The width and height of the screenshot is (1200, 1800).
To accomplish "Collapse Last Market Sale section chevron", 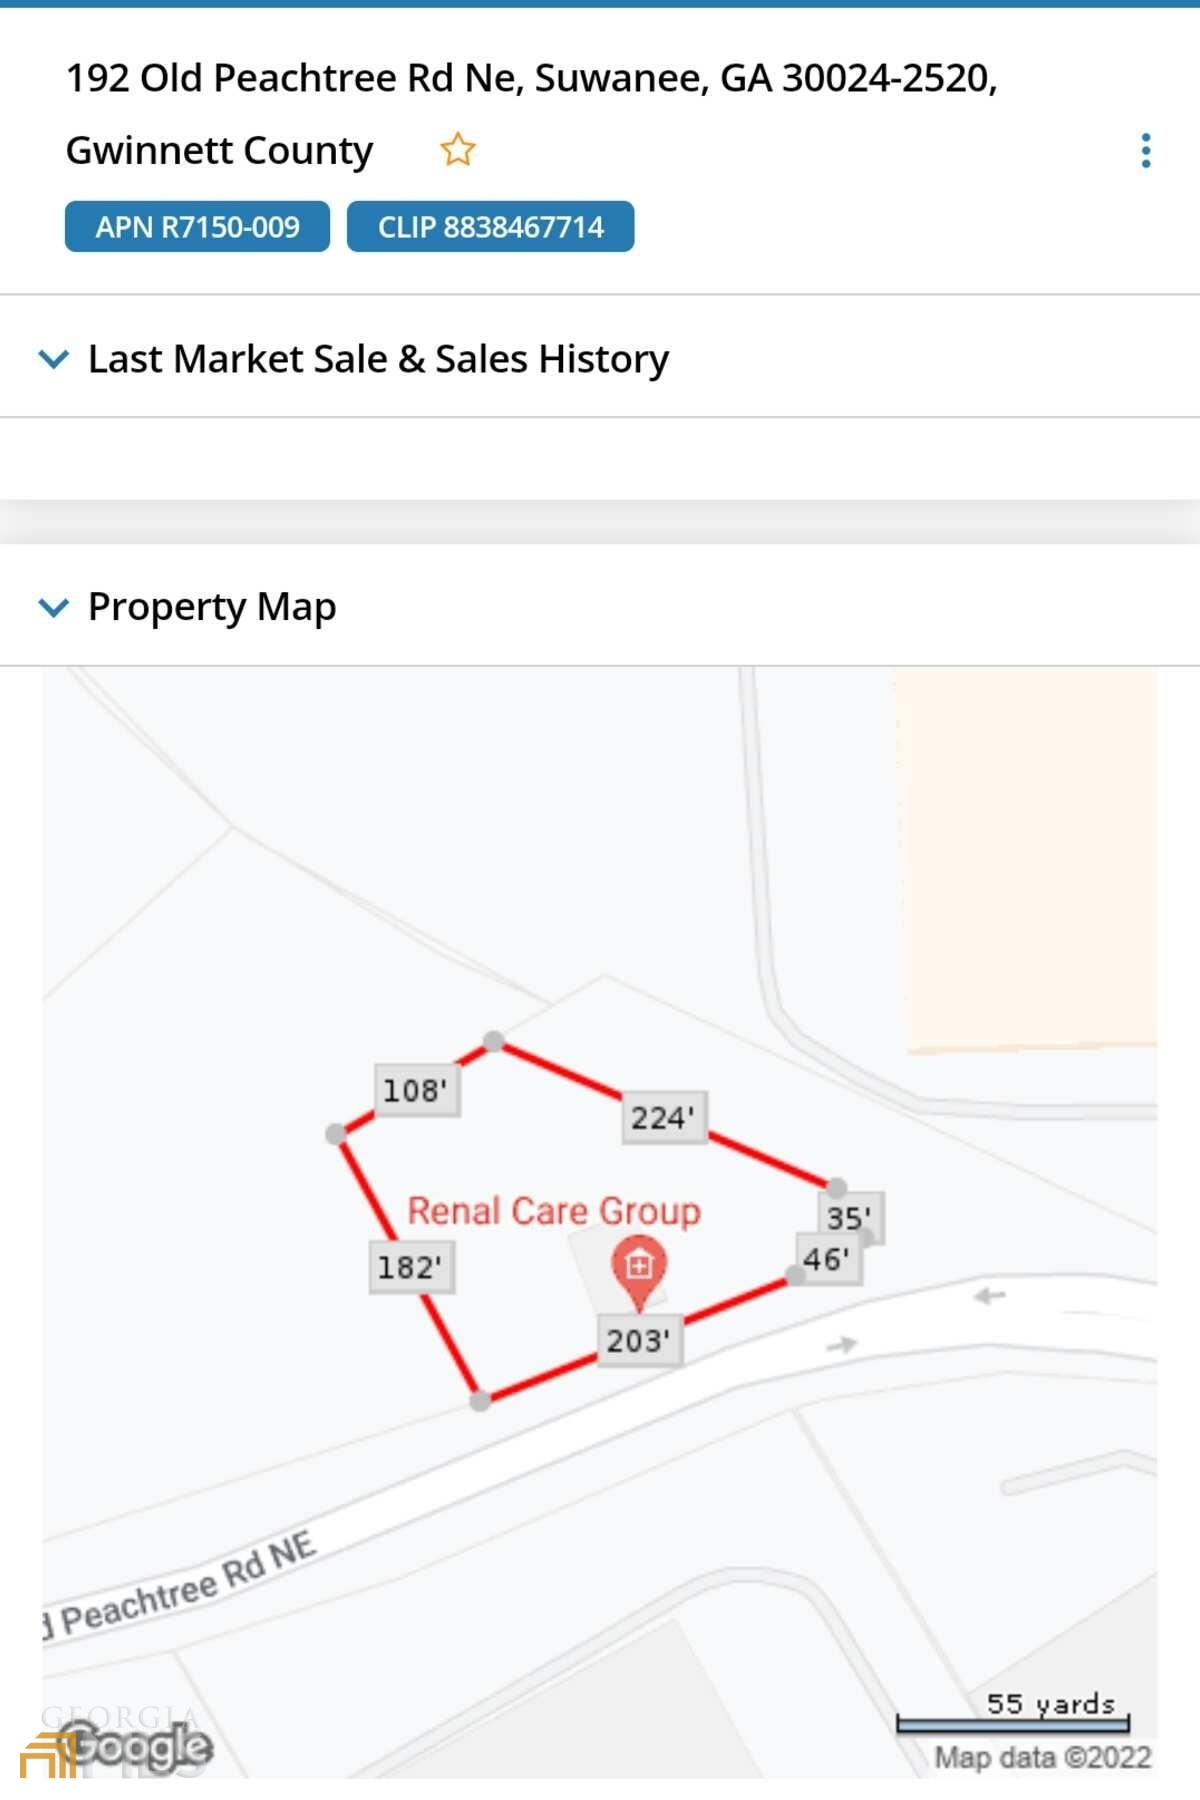I will click(x=53, y=358).
